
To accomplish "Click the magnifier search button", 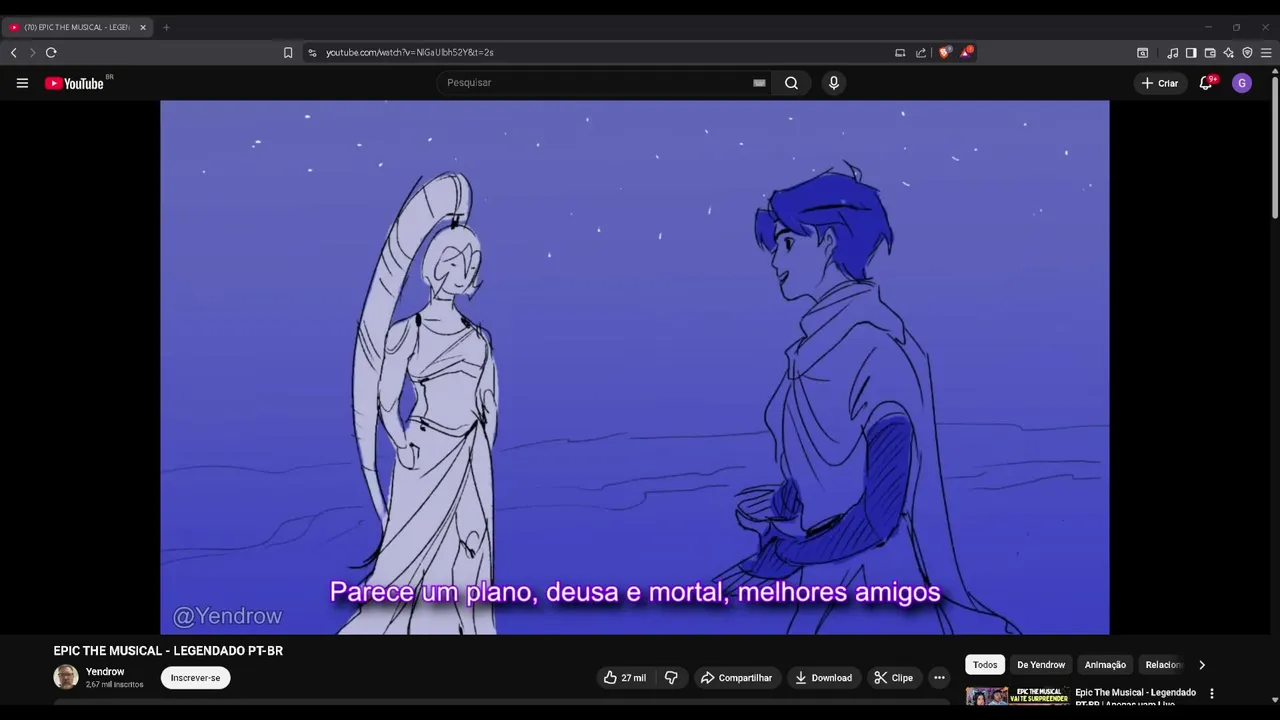I will [x=791, y=83].
